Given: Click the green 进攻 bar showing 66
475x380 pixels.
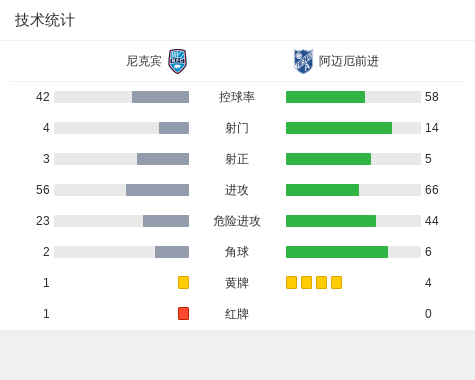Looking at the screenshot, I should click(x=322, y=190).
